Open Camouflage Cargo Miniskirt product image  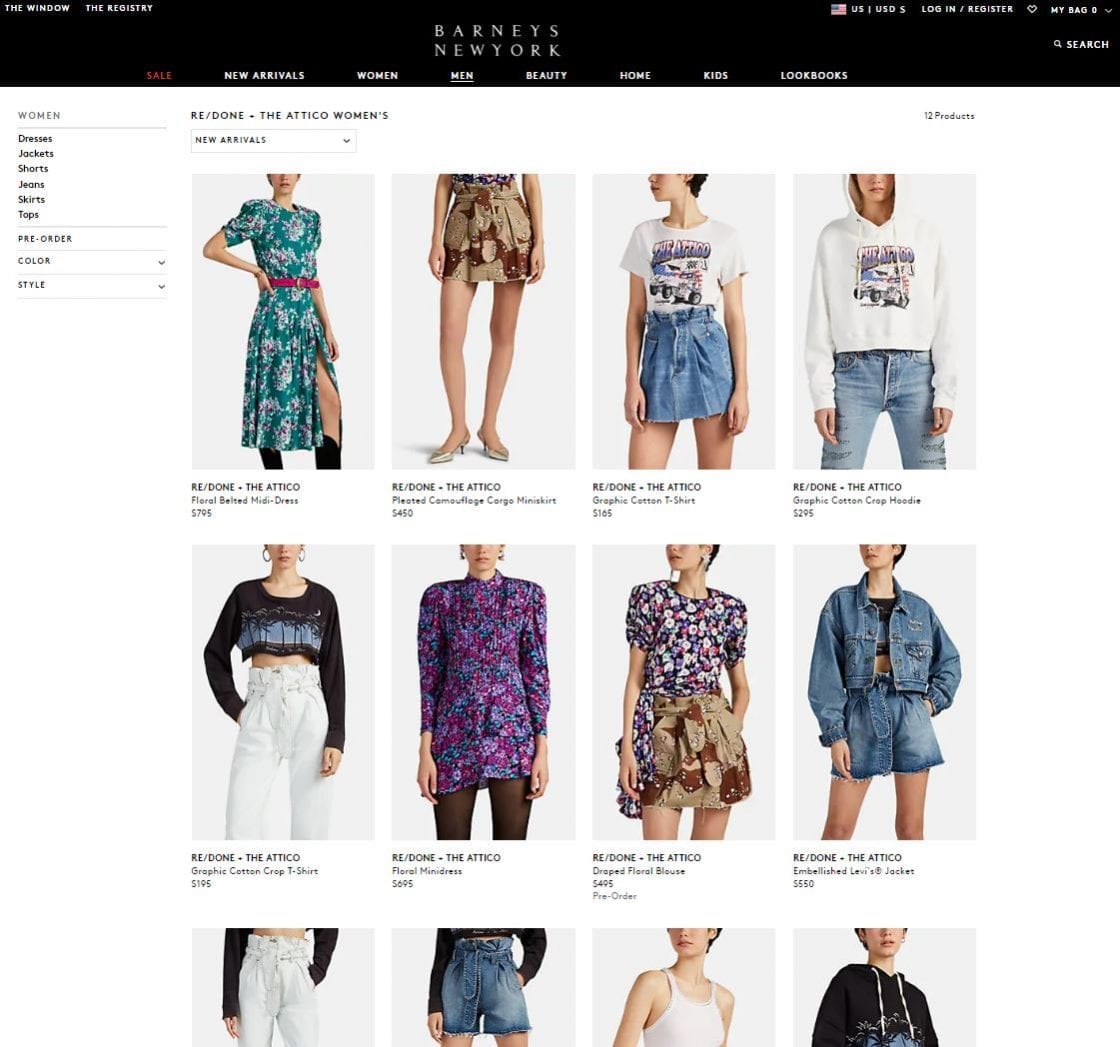[x=483, y=321]
